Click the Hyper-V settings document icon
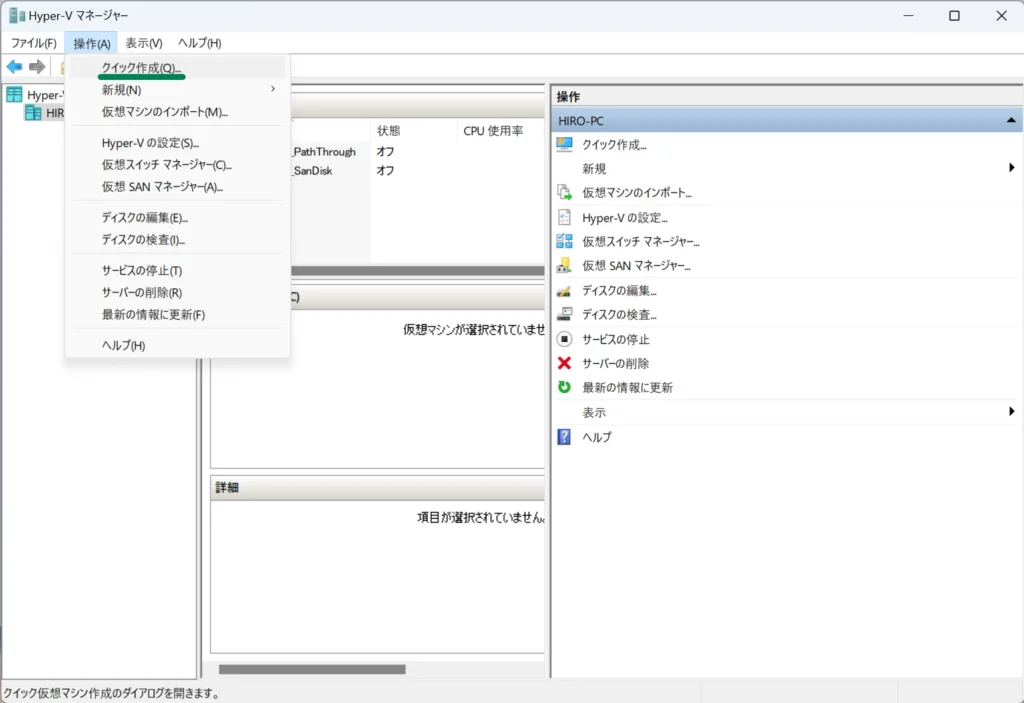Screen dimensions: 1024x703 pyautogui.click(x=564, y=217)
